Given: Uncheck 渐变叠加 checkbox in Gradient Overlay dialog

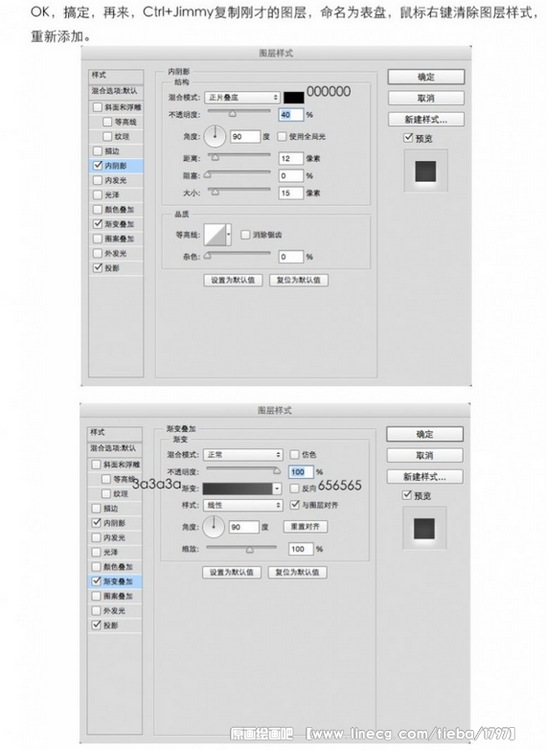Looking at the screenshot, I should (96, 581).
